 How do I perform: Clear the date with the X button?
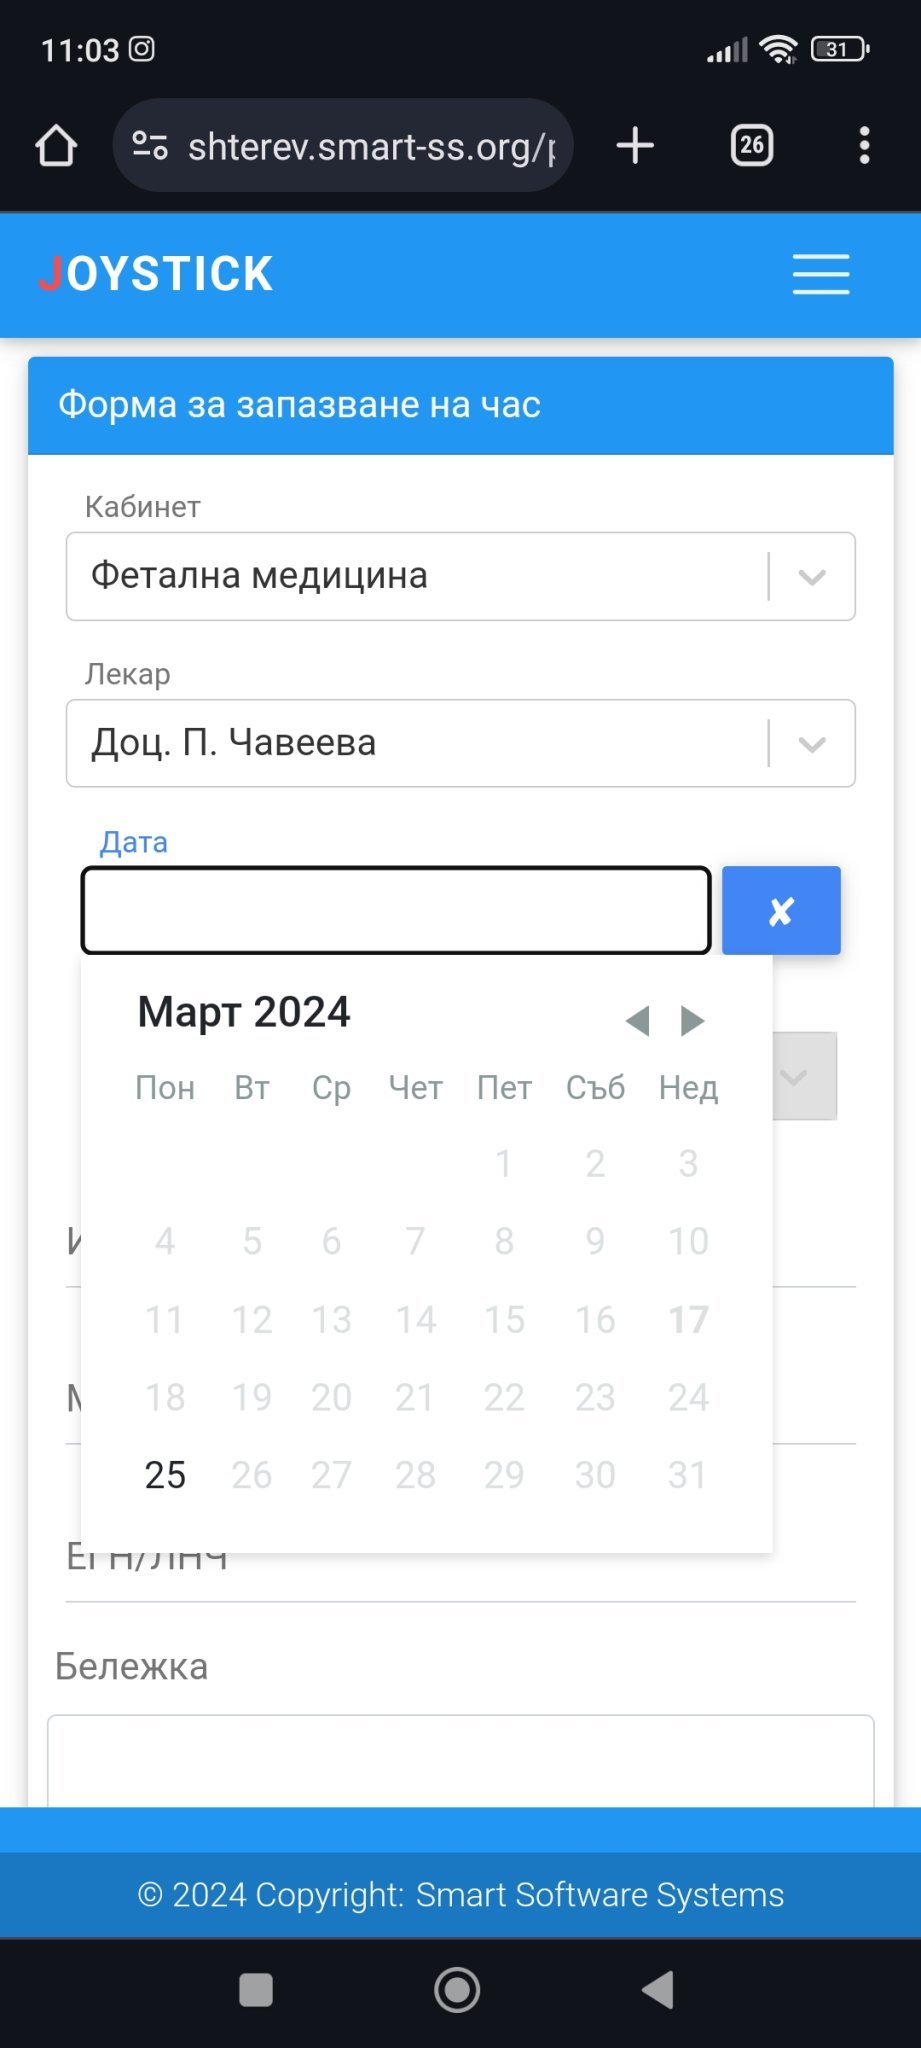point(781,911)
